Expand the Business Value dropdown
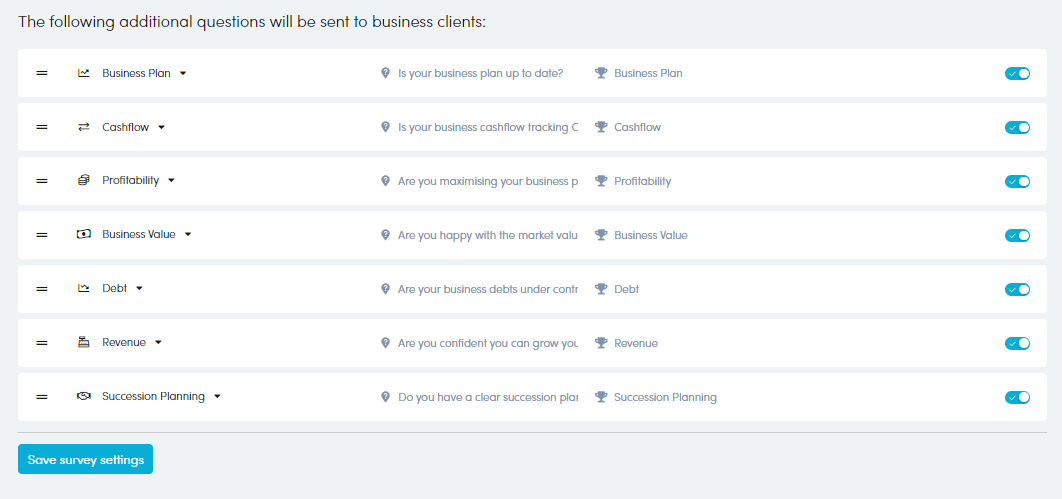Screen dimensions: 1062x499 (x=188, y=235)
